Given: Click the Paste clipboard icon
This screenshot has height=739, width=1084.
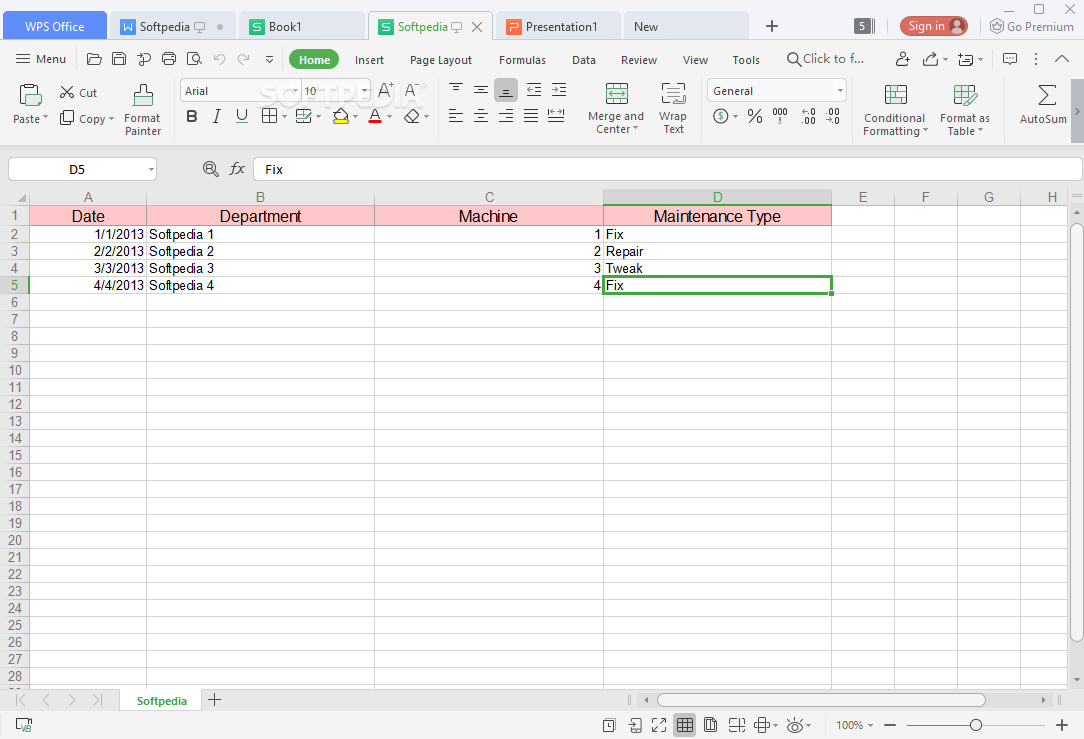Looking at the screenshot, I should [x=30, y=95].
